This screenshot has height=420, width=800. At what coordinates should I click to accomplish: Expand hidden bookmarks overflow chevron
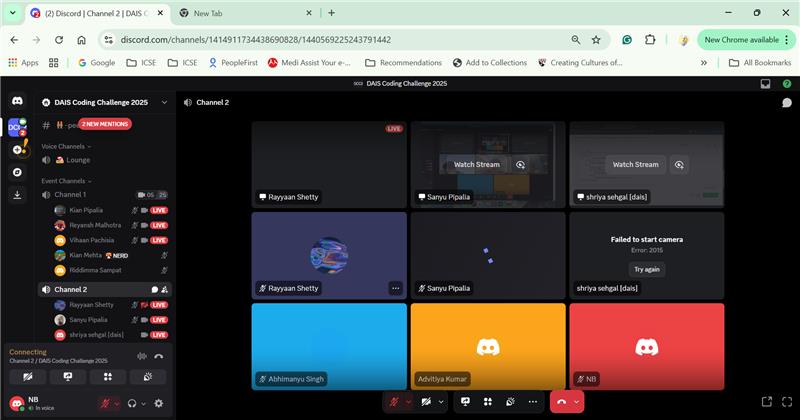[704, 63]
